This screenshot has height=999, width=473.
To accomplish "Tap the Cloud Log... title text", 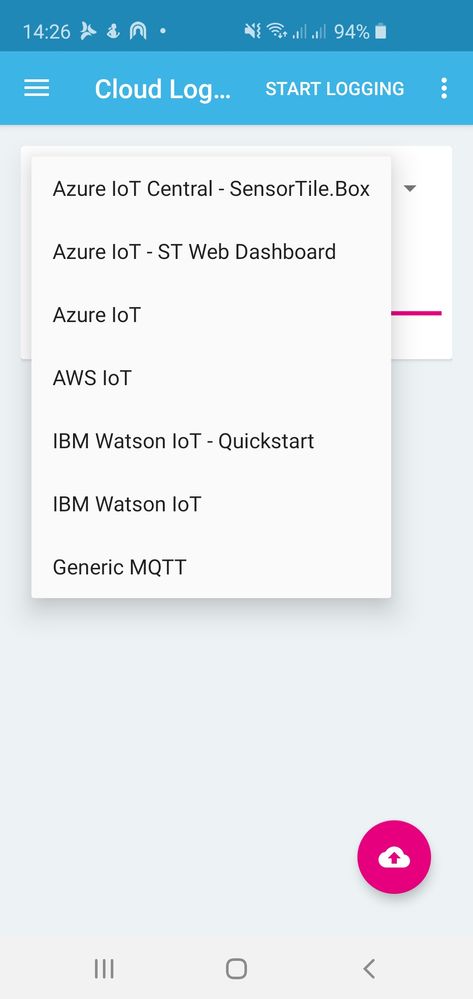I will [x=163, y=89].
